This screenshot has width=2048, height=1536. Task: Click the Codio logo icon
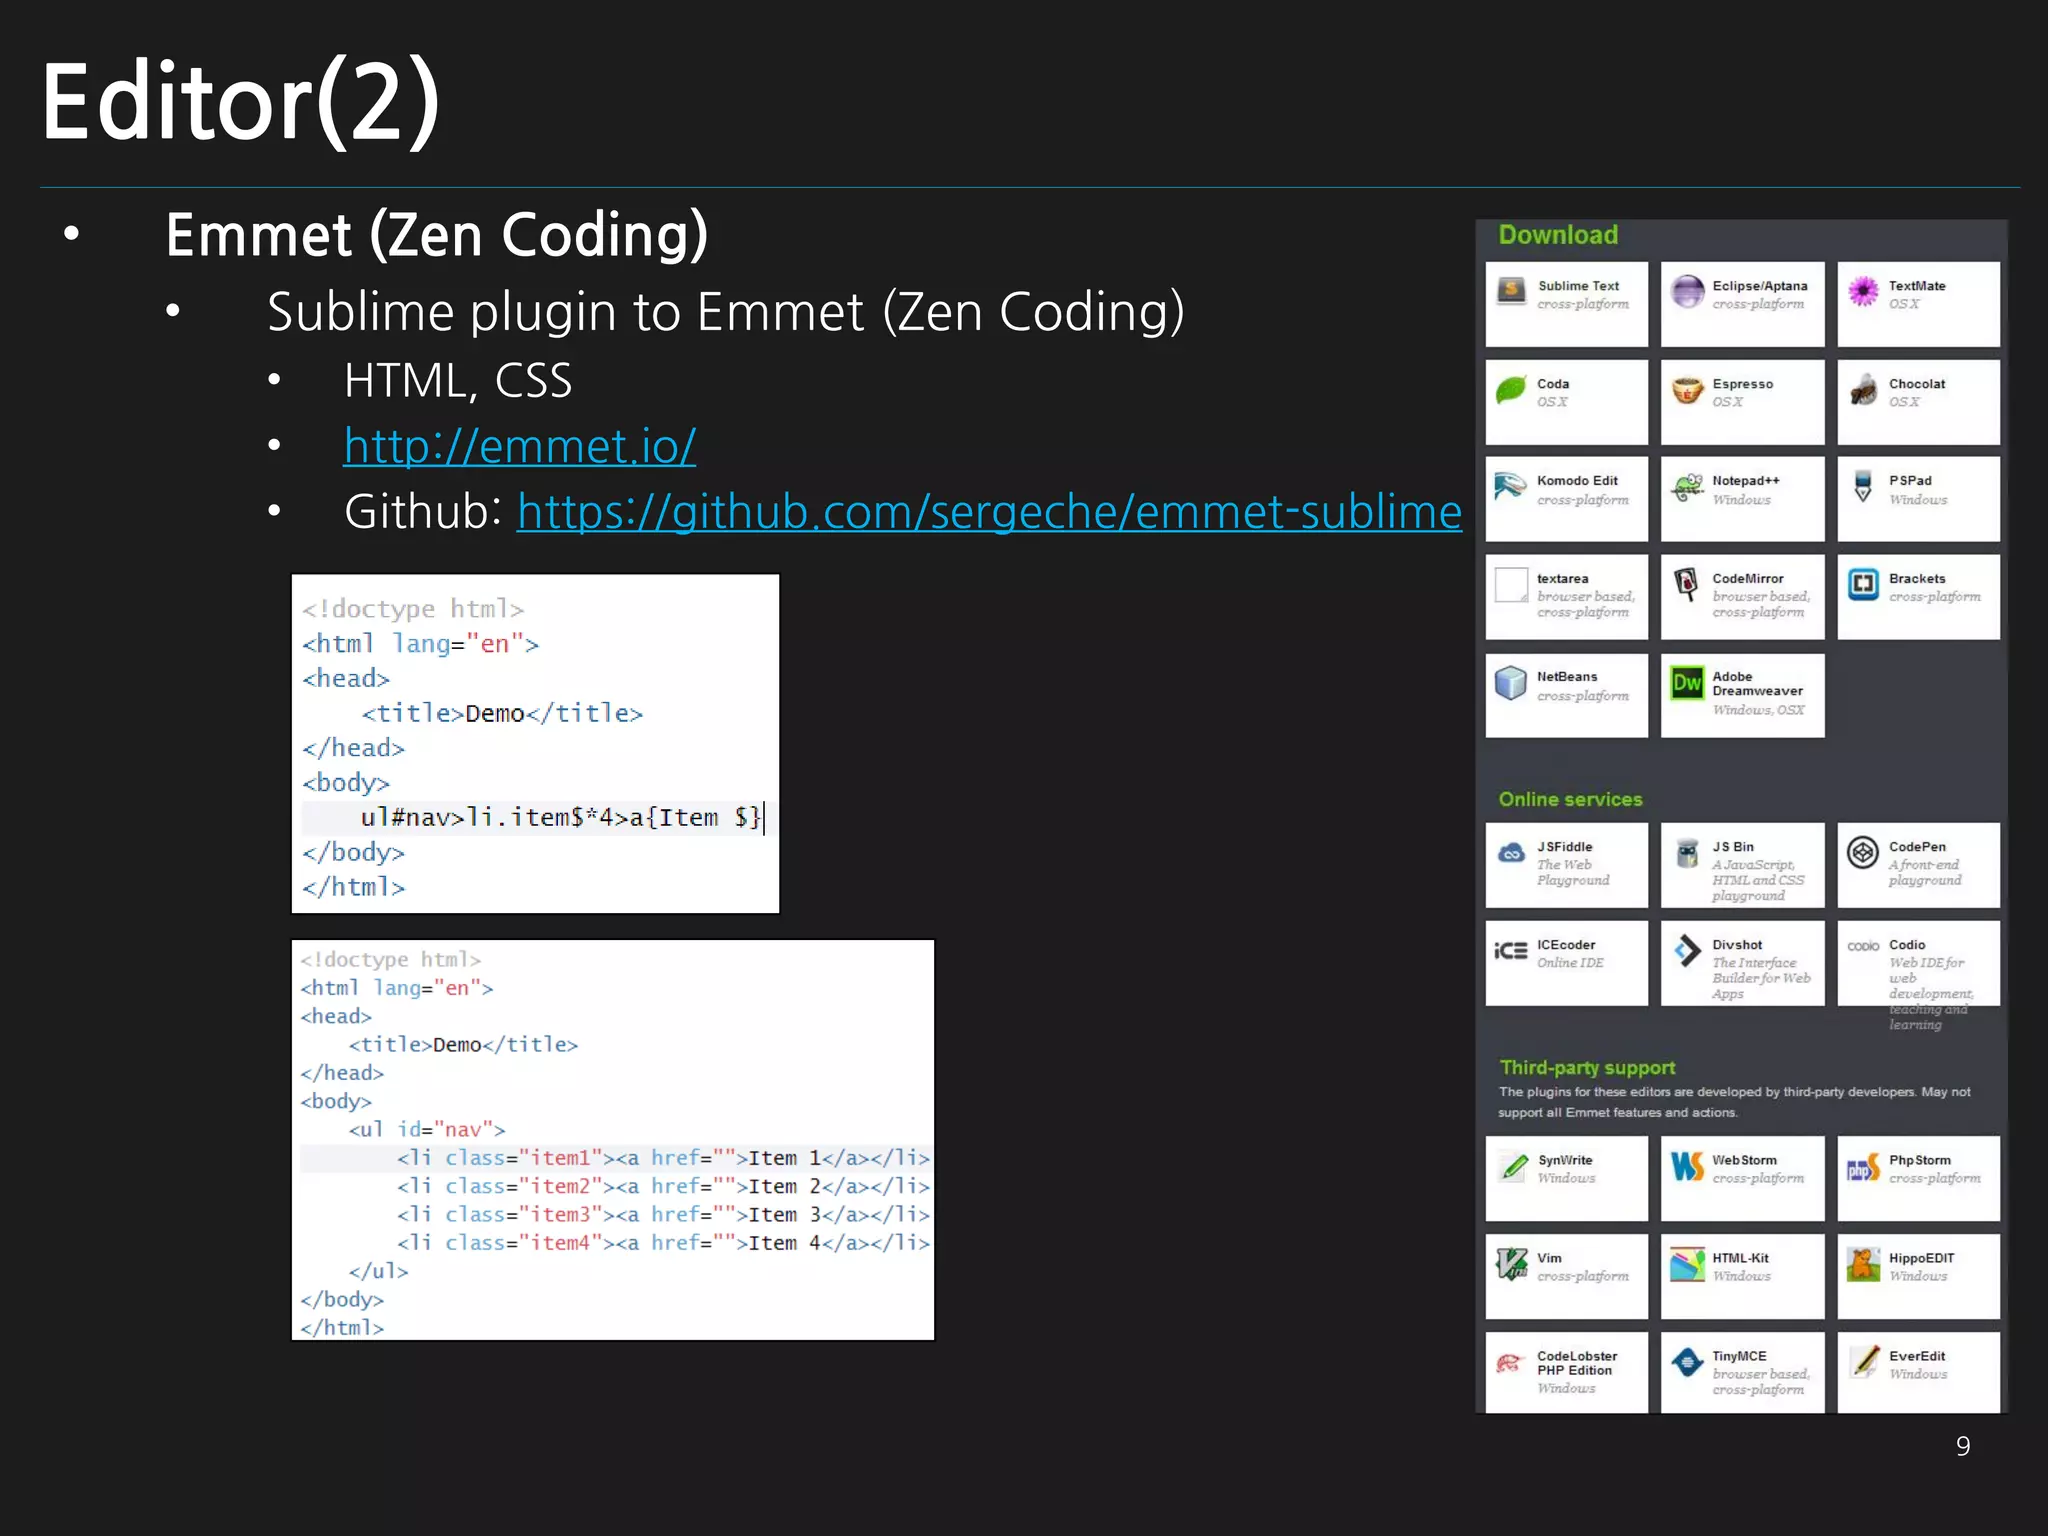point(1863,946)
